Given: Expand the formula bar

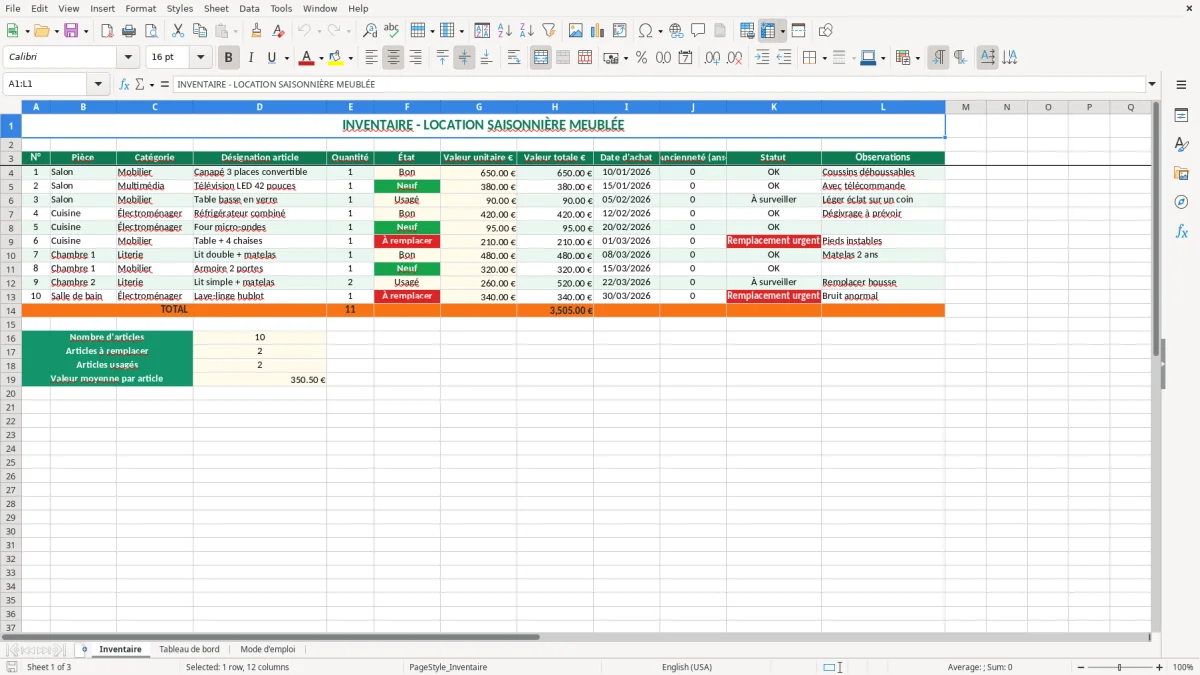Looking at the screenshot, I should pos(1152,84).
